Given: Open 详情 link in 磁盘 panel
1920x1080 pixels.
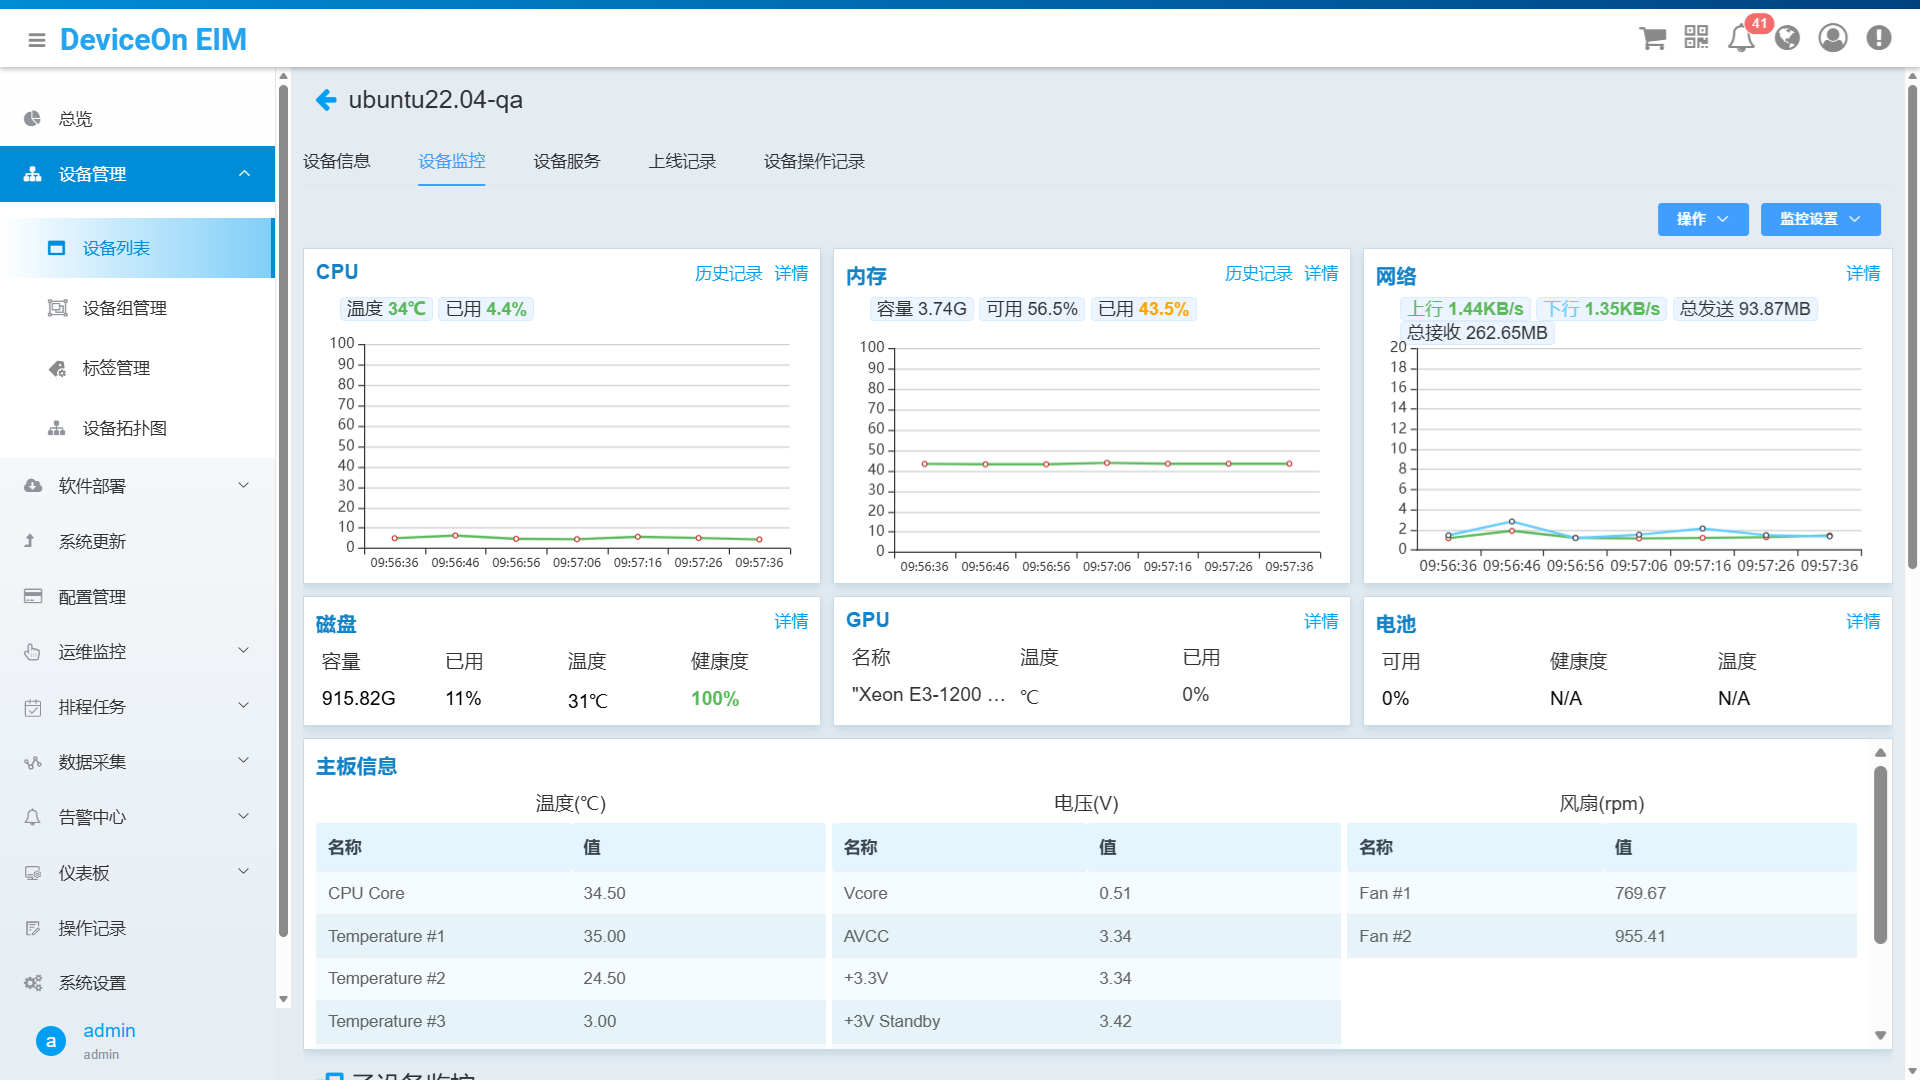Looking at the screenshot, I should pos(791,622).
